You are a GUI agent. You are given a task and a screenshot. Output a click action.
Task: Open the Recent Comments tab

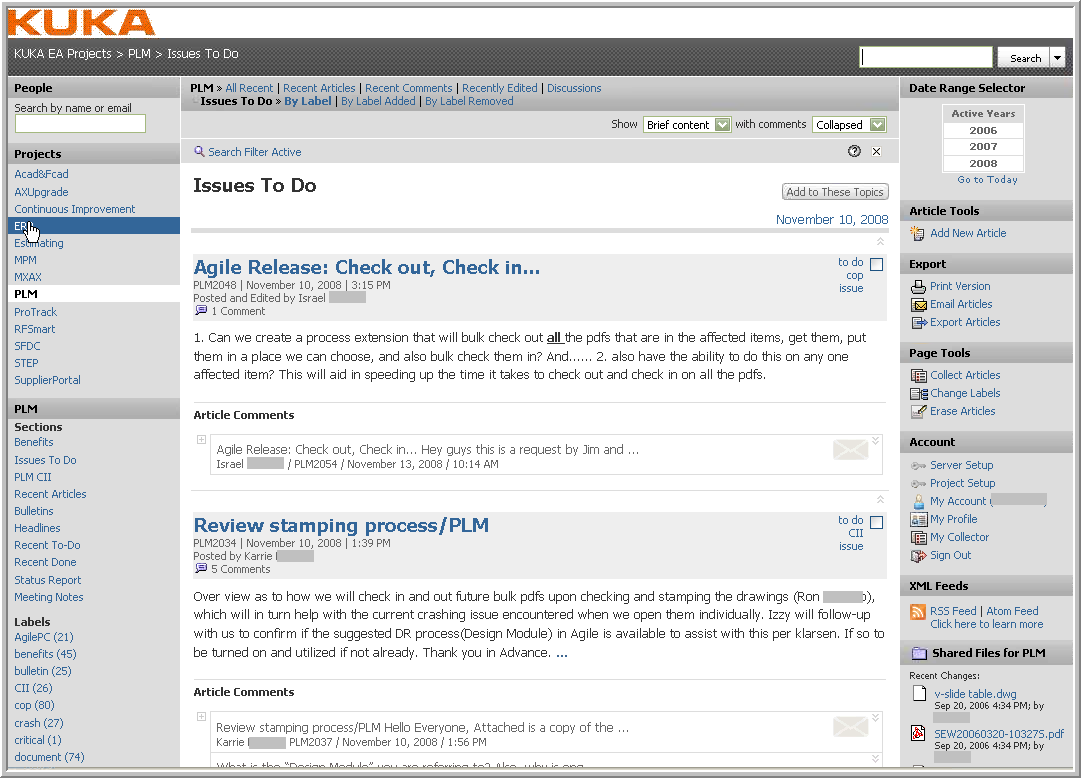[409, 88]
